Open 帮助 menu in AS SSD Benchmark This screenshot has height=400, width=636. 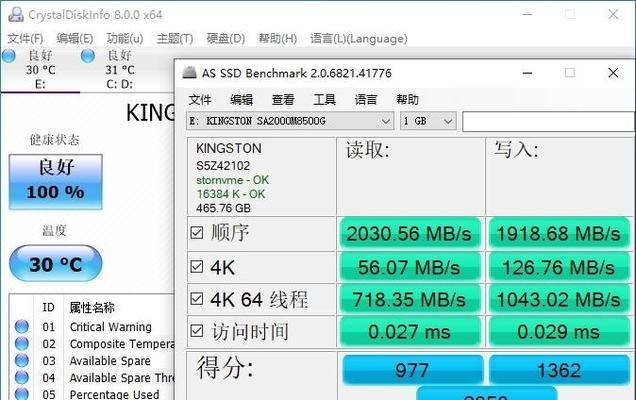407,99
